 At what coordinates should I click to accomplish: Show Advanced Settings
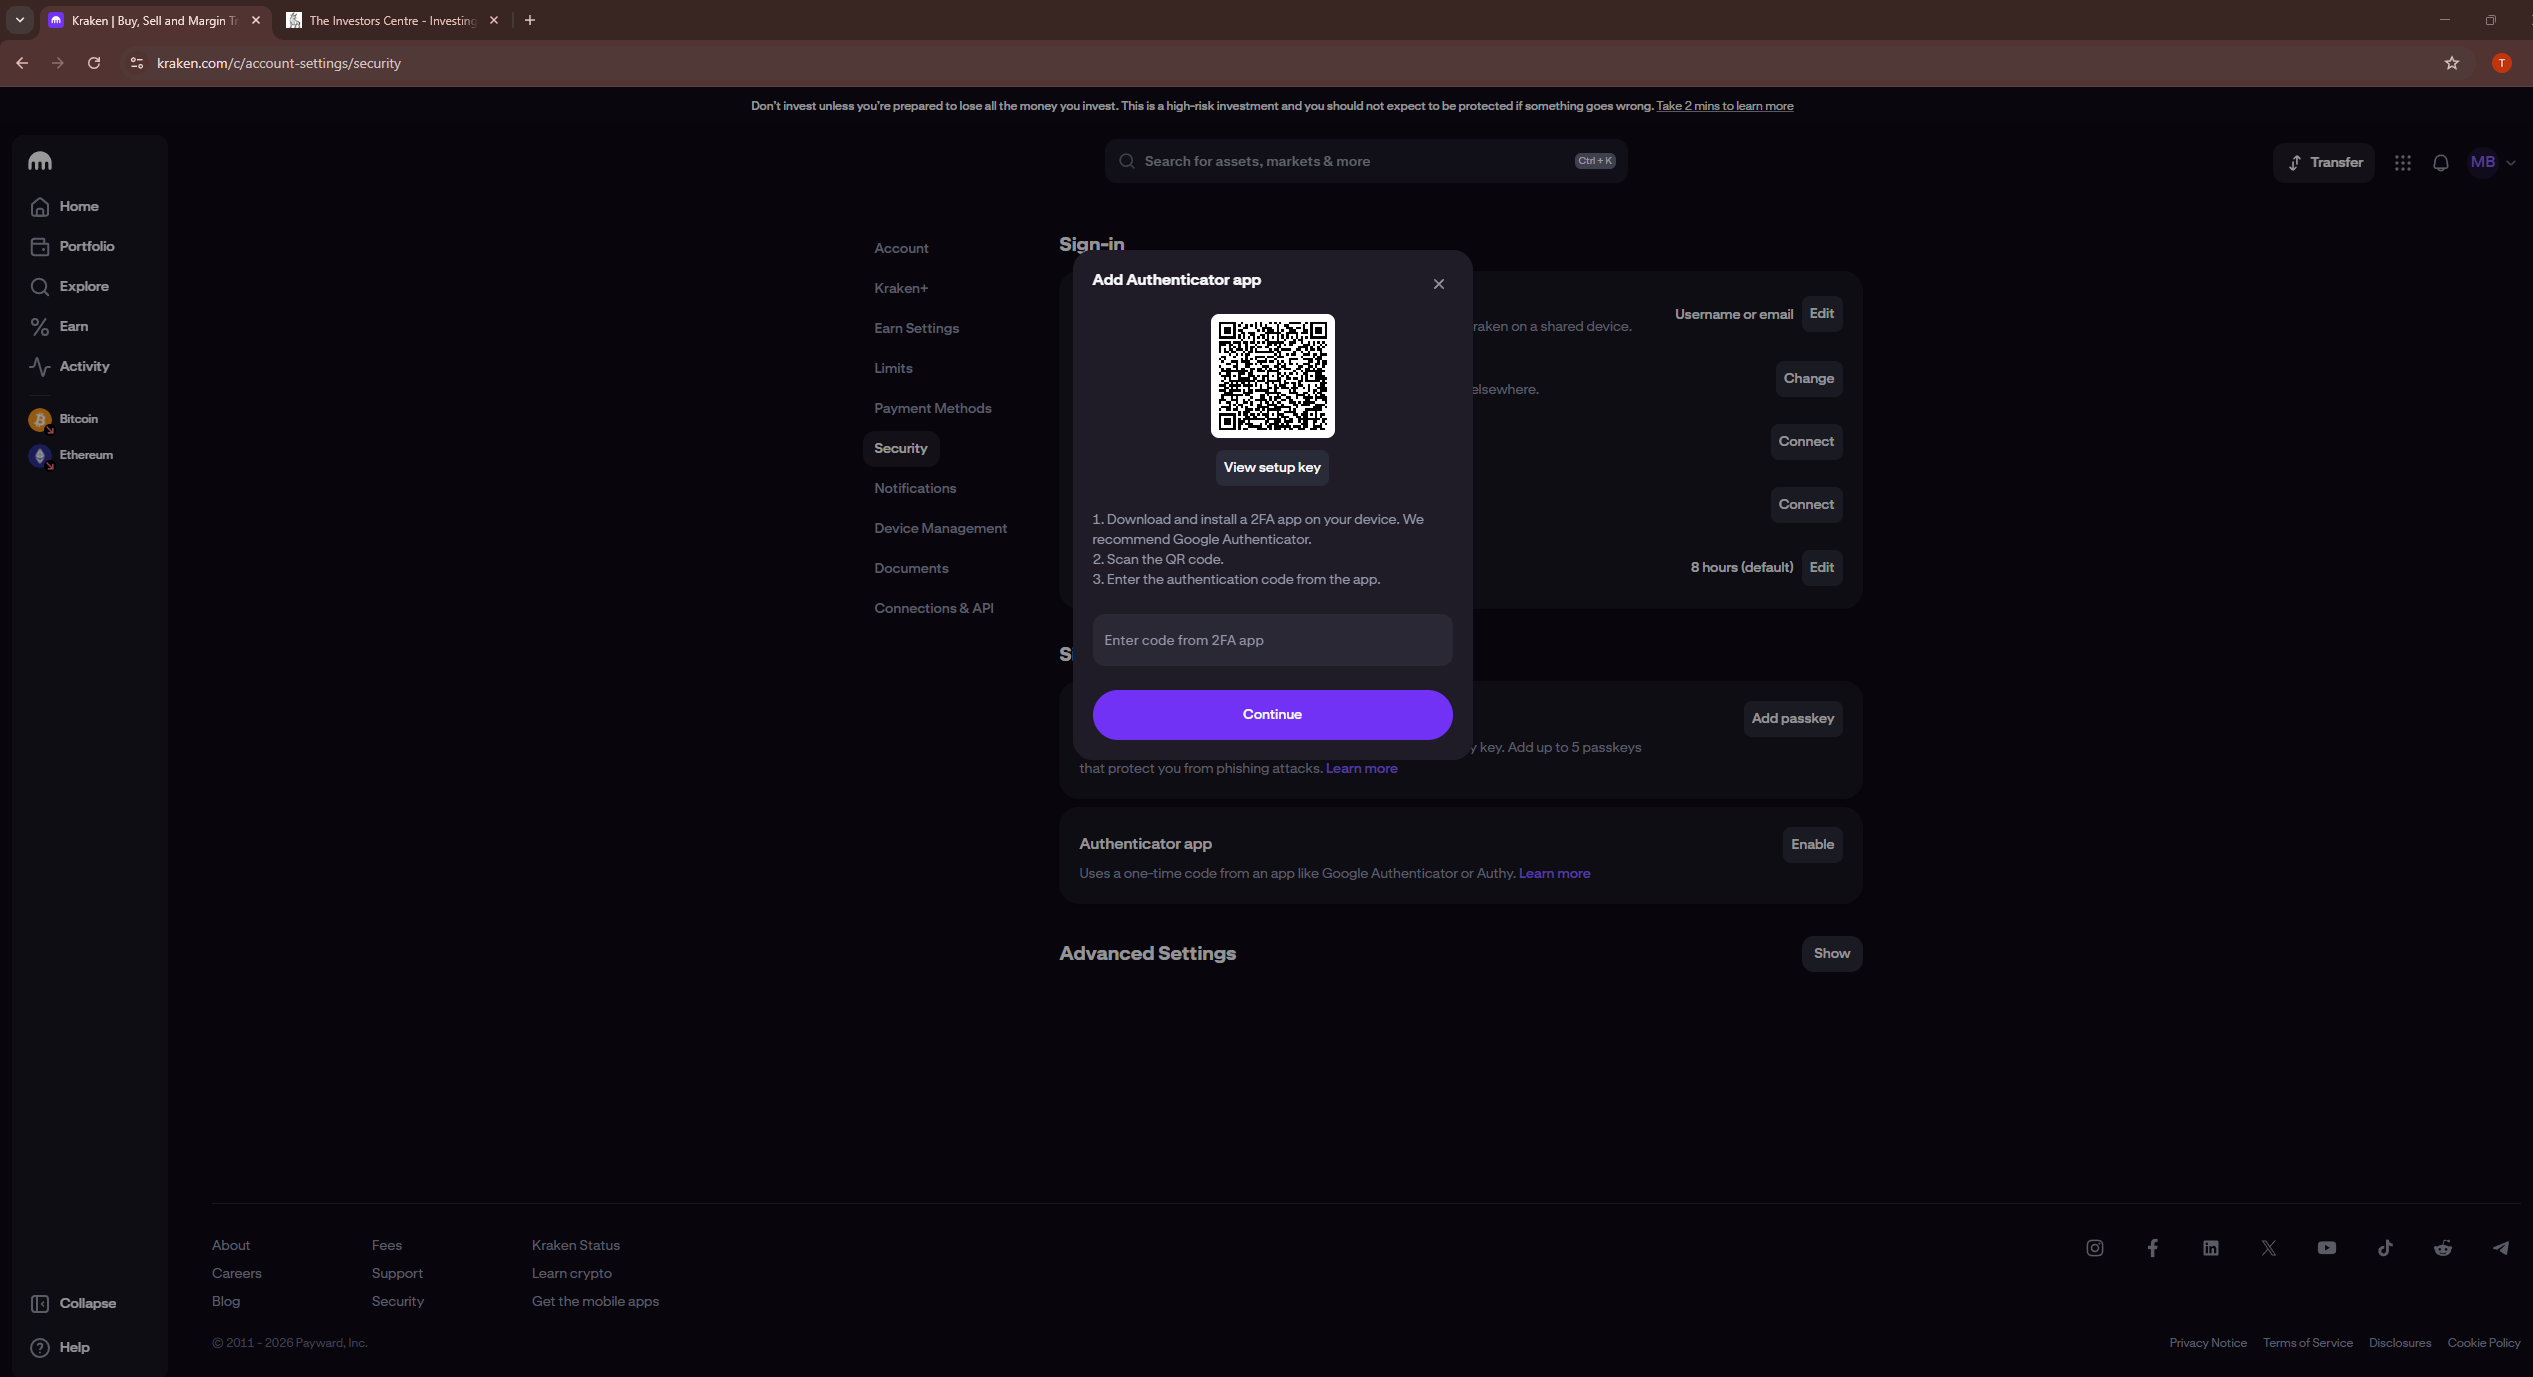[1832, 953]
